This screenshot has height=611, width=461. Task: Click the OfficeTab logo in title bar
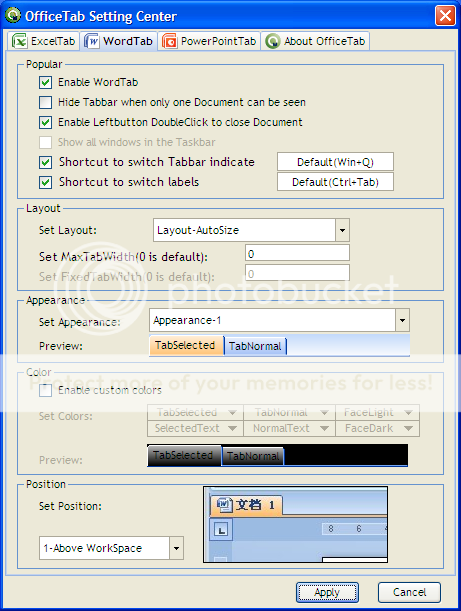(13, 15)
